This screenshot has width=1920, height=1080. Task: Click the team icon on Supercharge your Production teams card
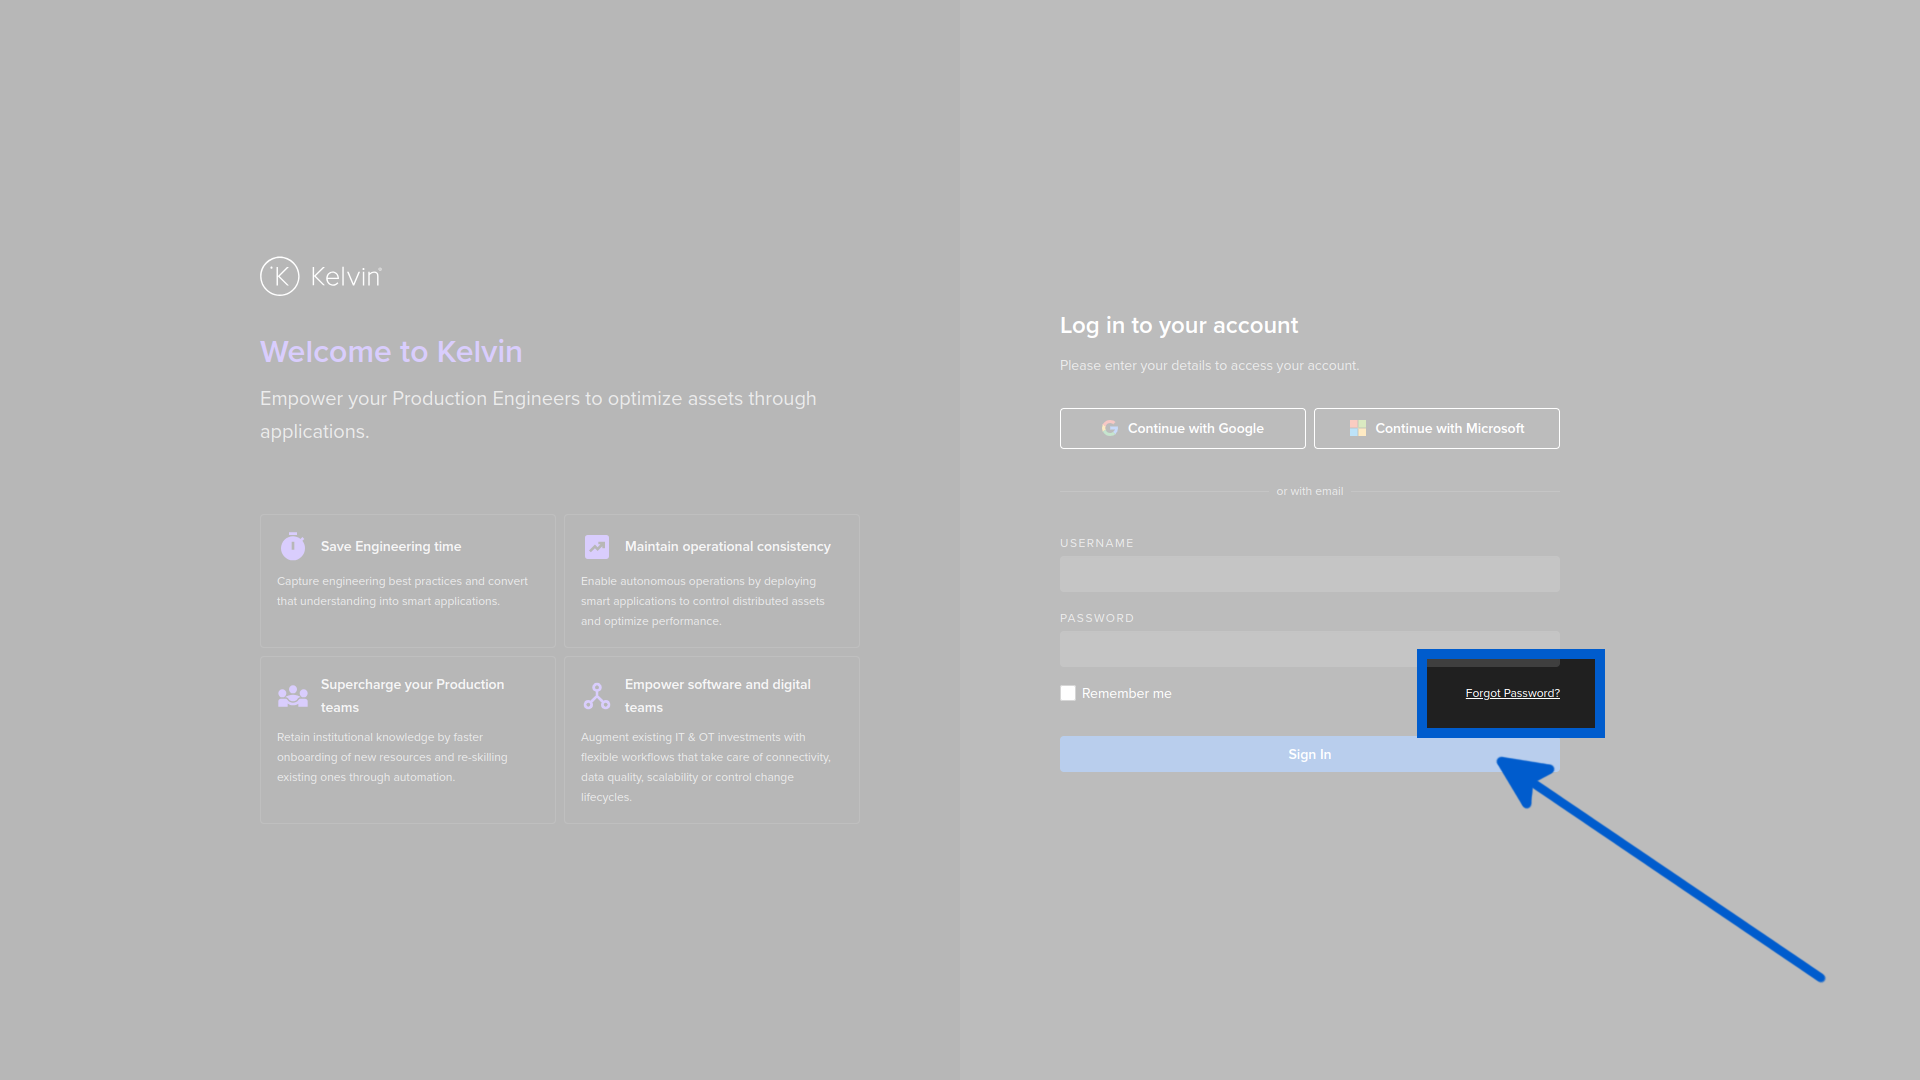[292, 695]
